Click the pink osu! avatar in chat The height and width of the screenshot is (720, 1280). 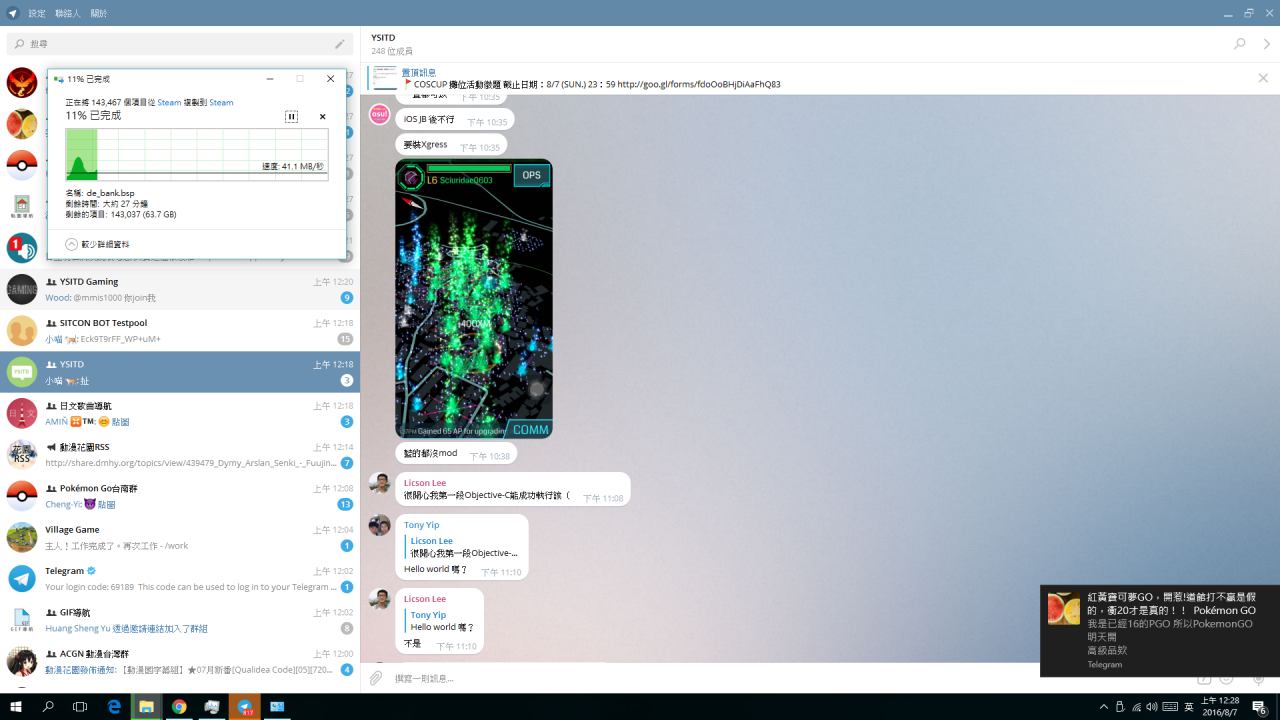(379, 114)
